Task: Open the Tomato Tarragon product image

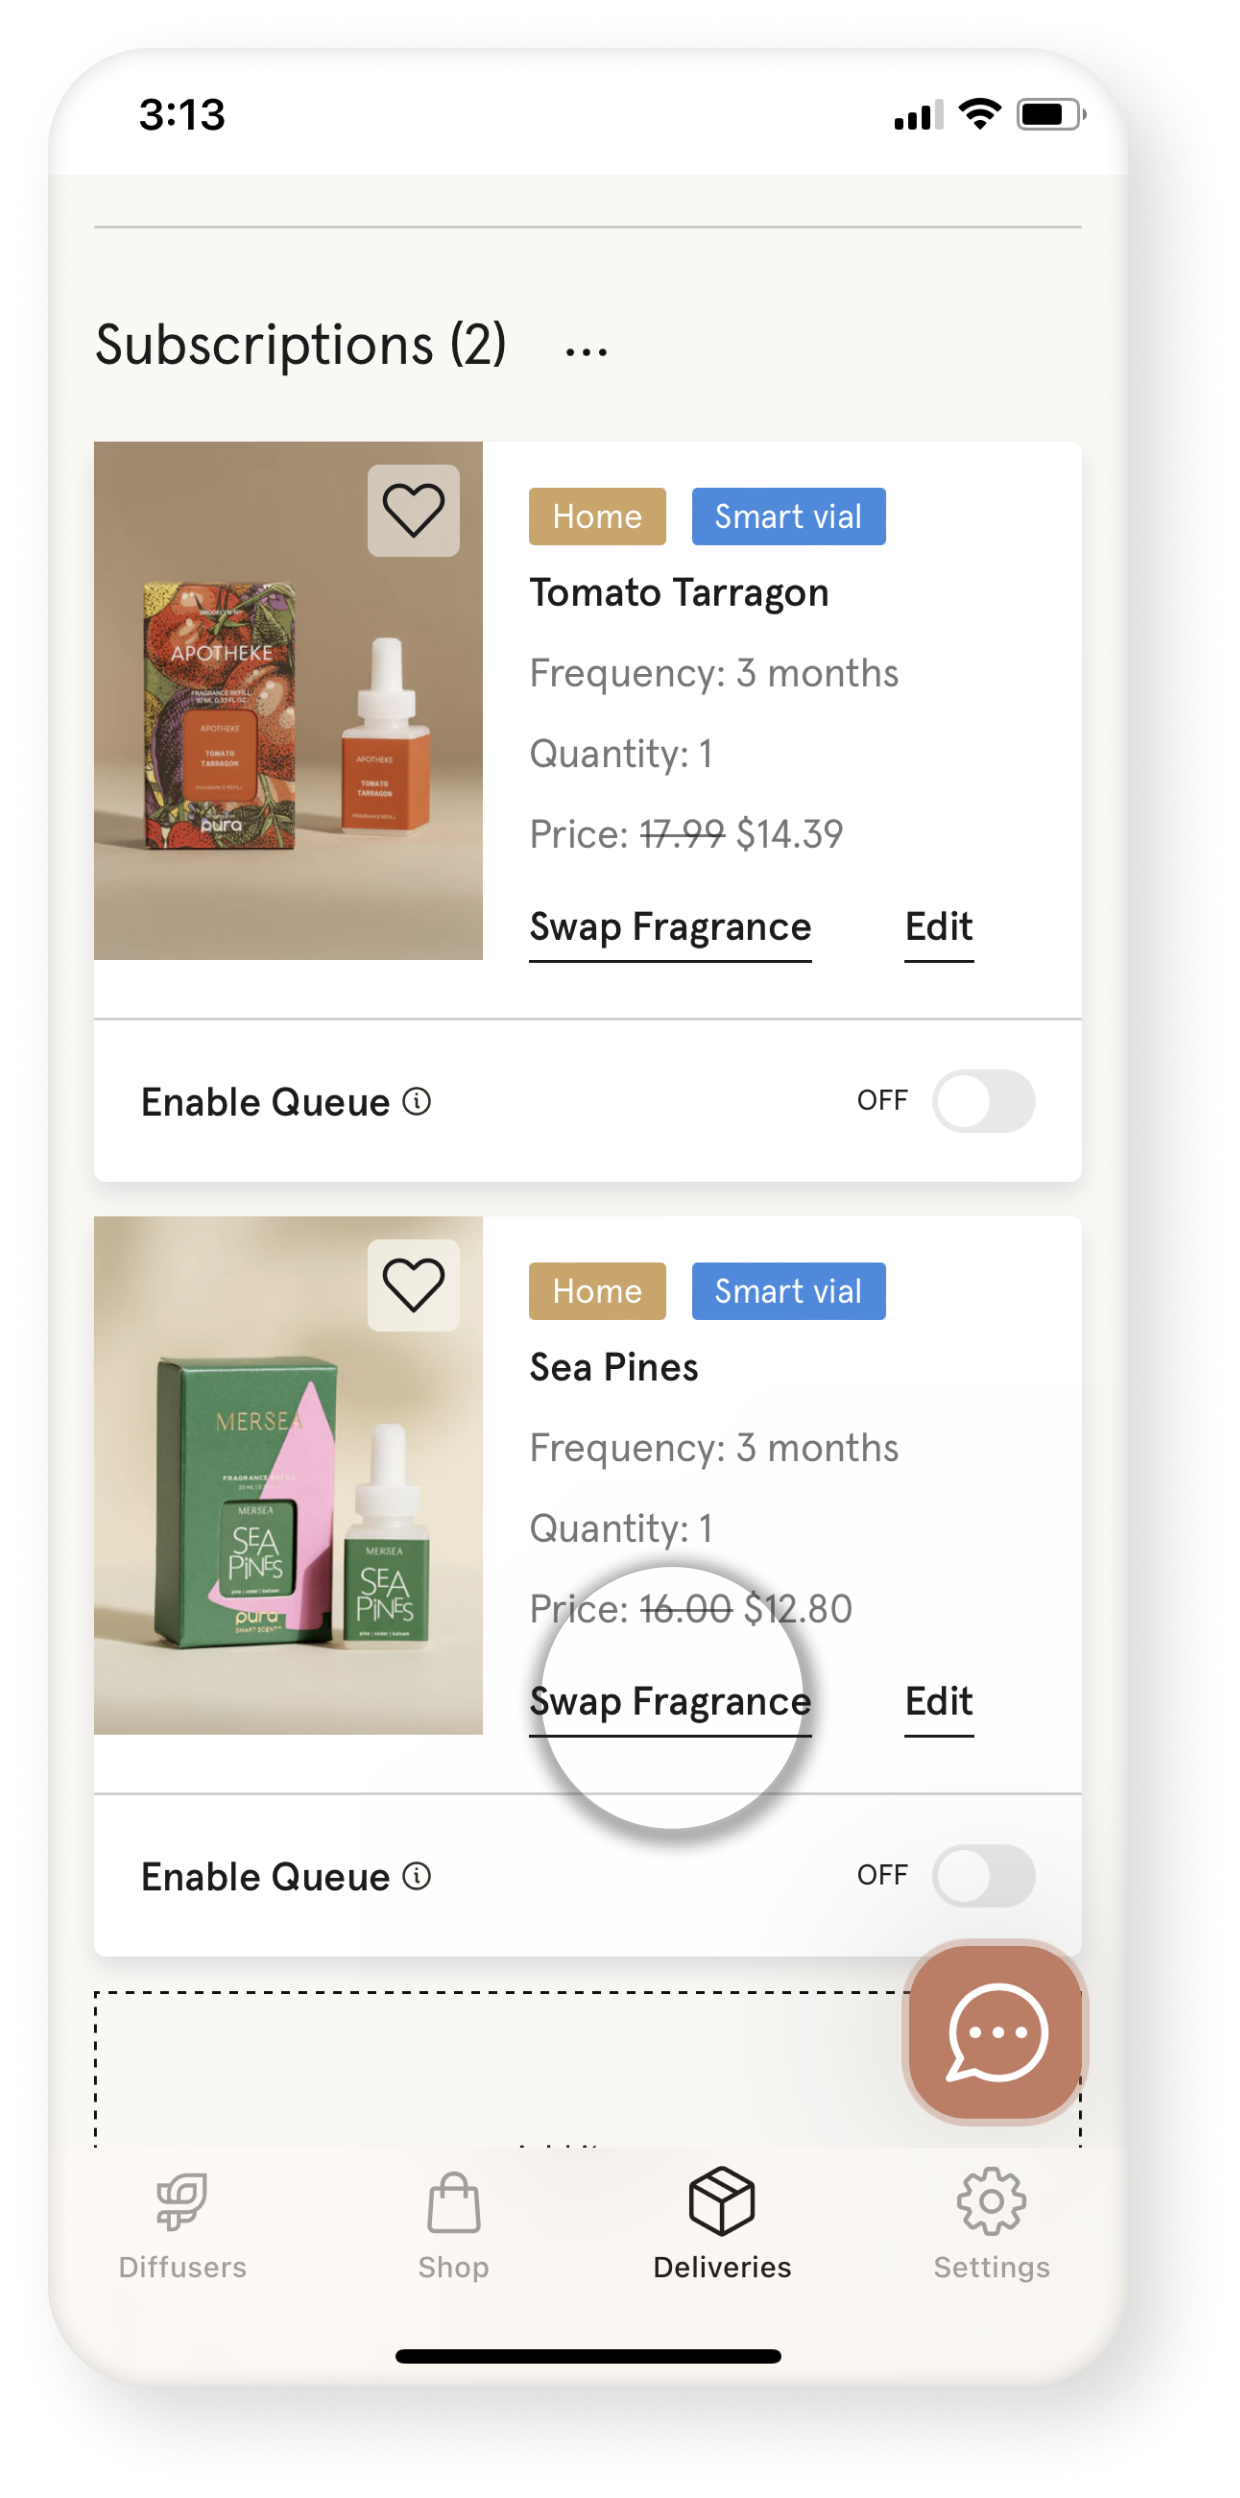Action: [288, 700]
